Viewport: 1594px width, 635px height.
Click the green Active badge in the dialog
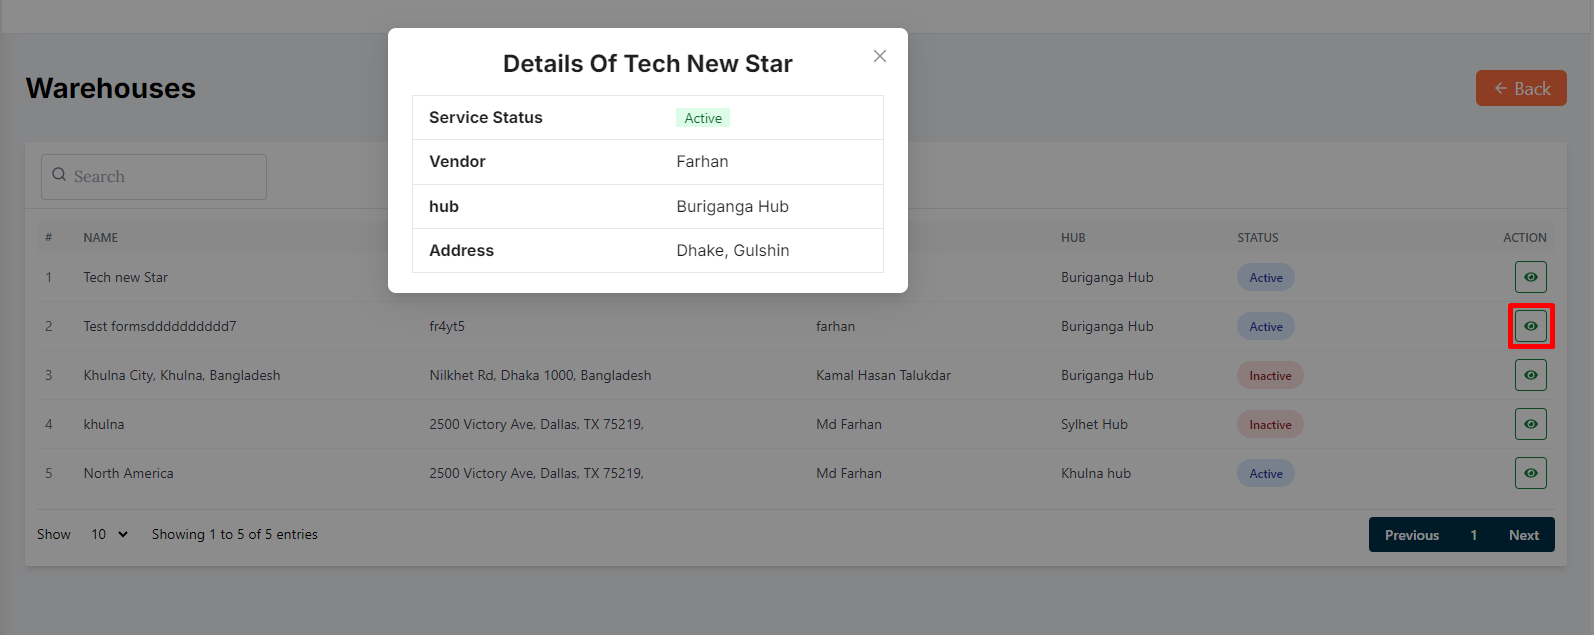click(x=702, y=118)
